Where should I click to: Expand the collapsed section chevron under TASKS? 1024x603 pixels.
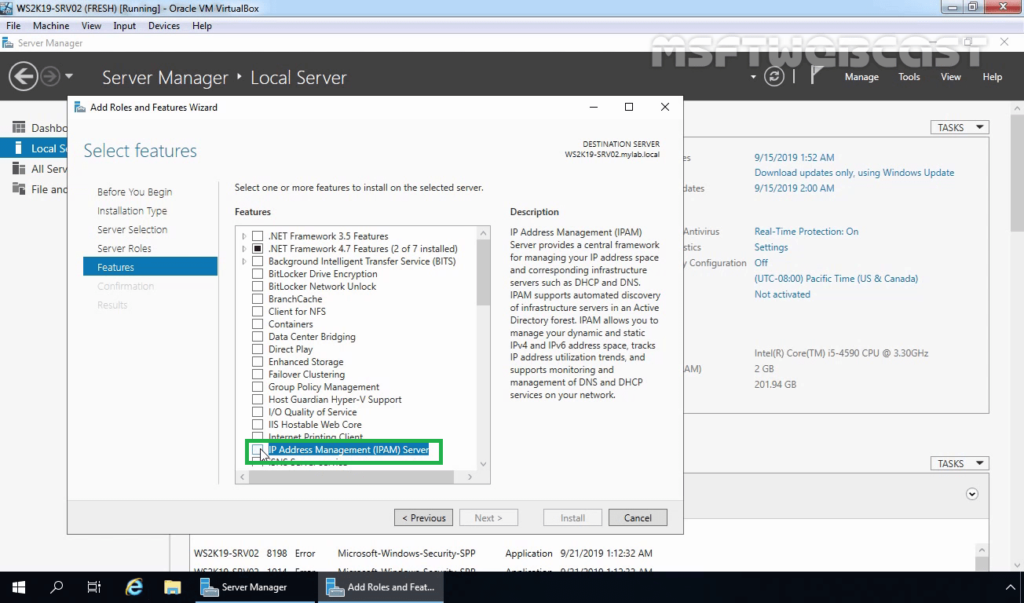point(972,494)
